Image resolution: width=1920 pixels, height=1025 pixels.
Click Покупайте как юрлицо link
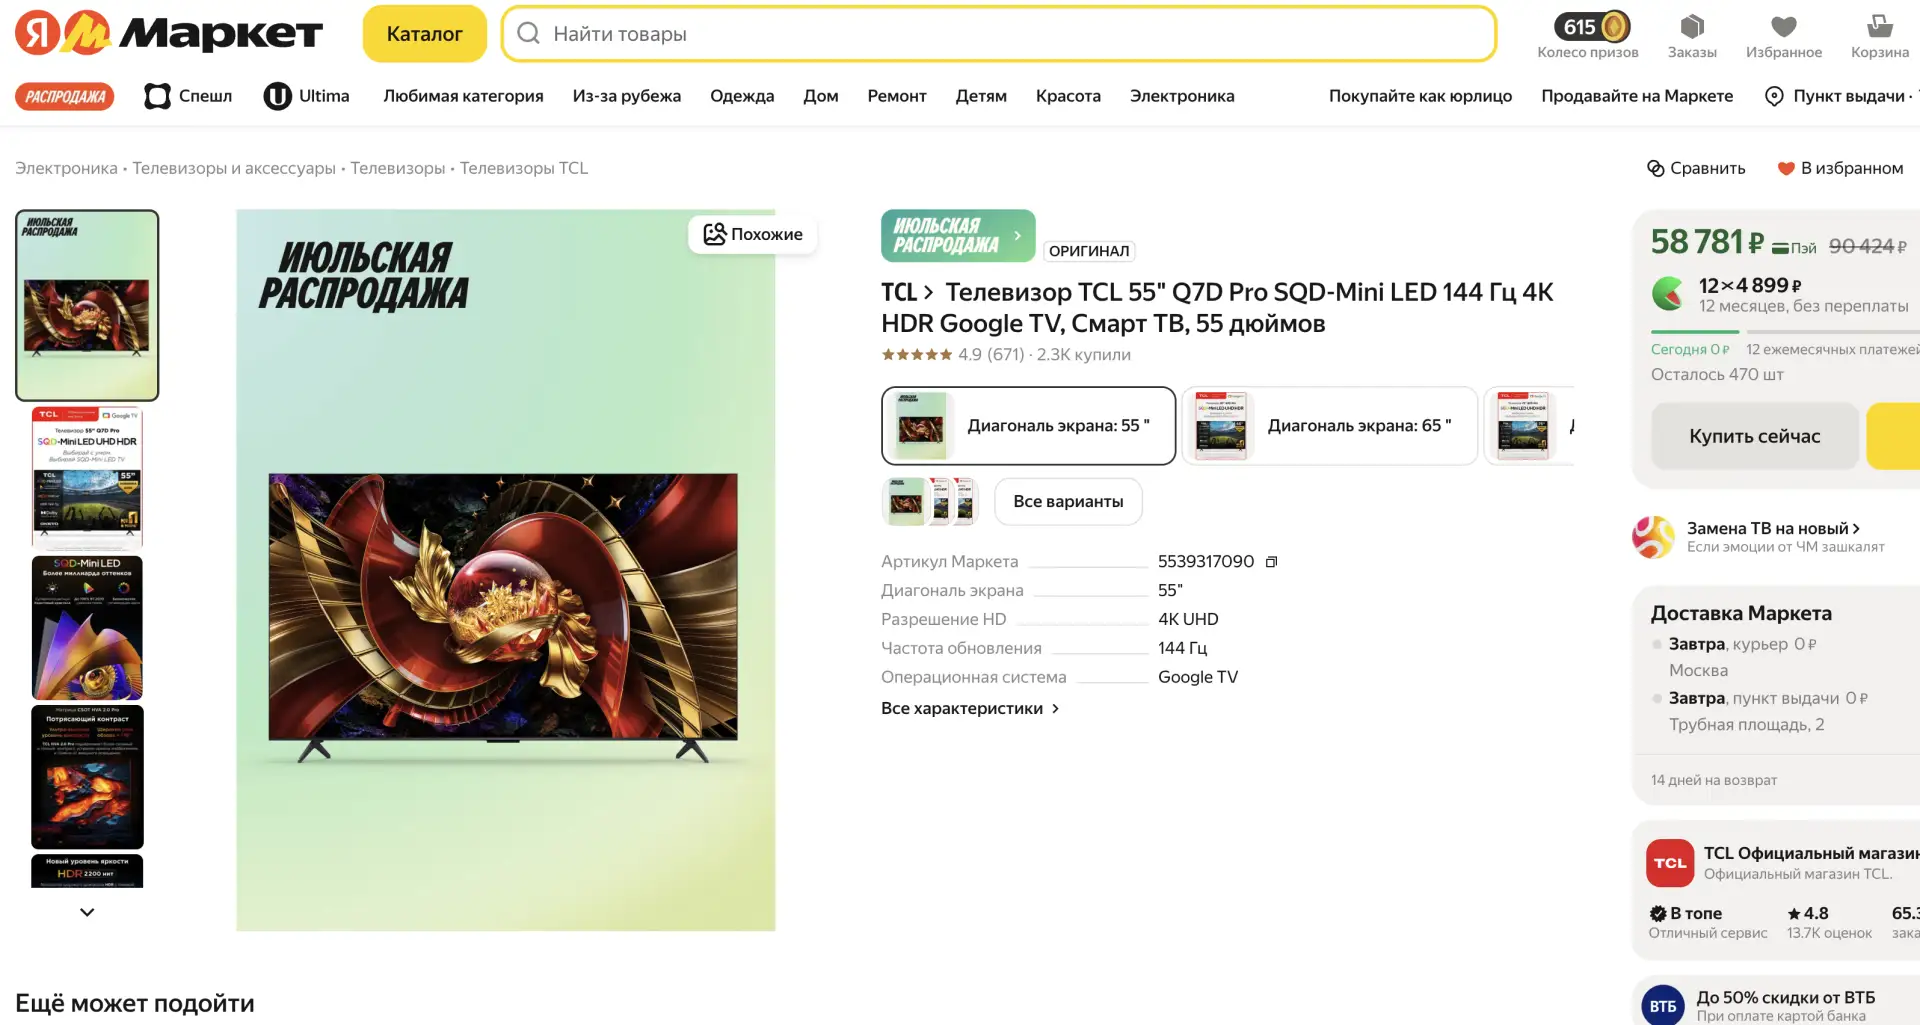pos(1420,96)
